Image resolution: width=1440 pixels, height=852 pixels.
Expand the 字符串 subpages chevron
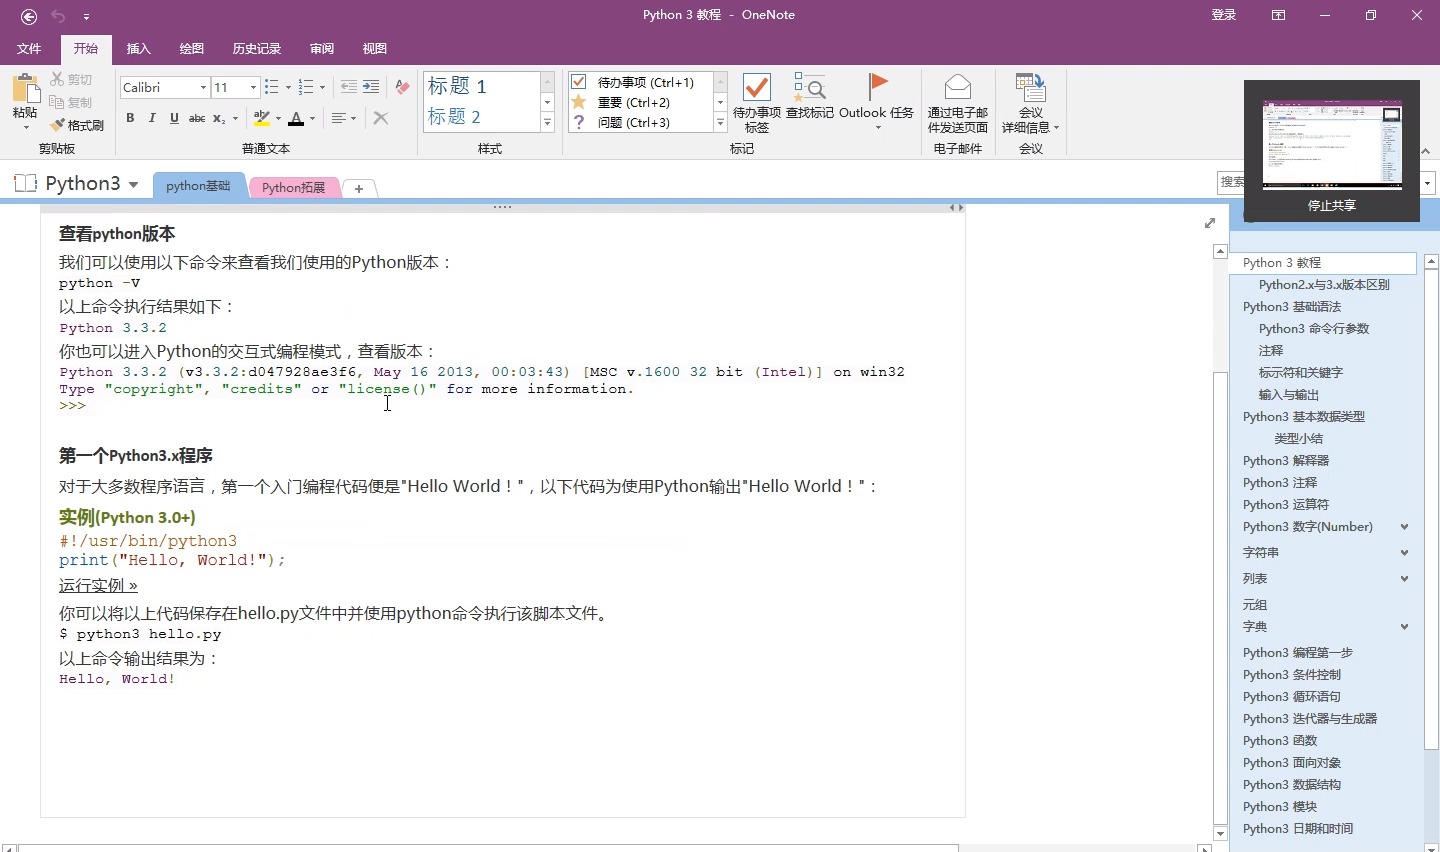coord(1405,553)
